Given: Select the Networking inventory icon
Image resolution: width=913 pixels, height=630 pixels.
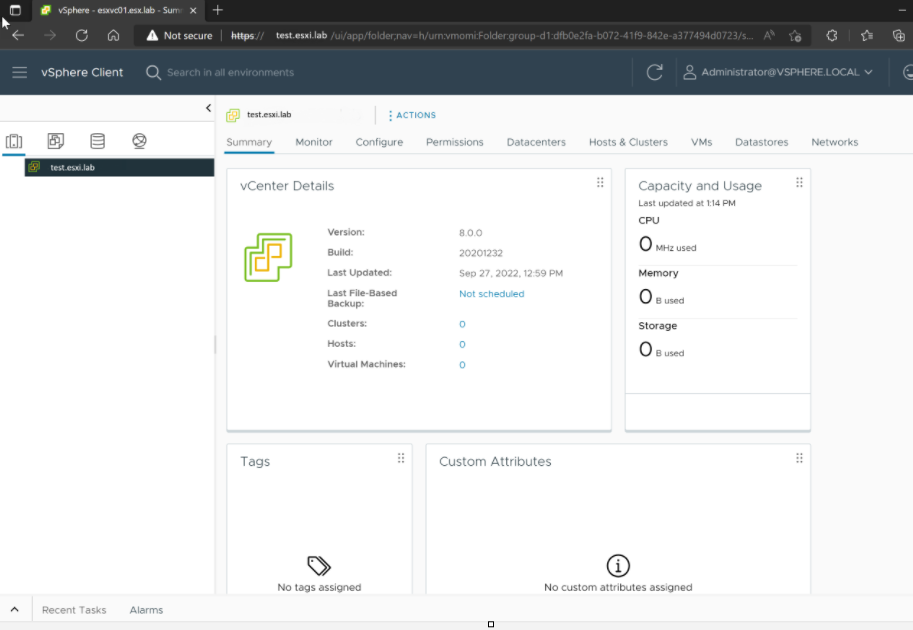Looking at the screenshot, I should (139, 141).
